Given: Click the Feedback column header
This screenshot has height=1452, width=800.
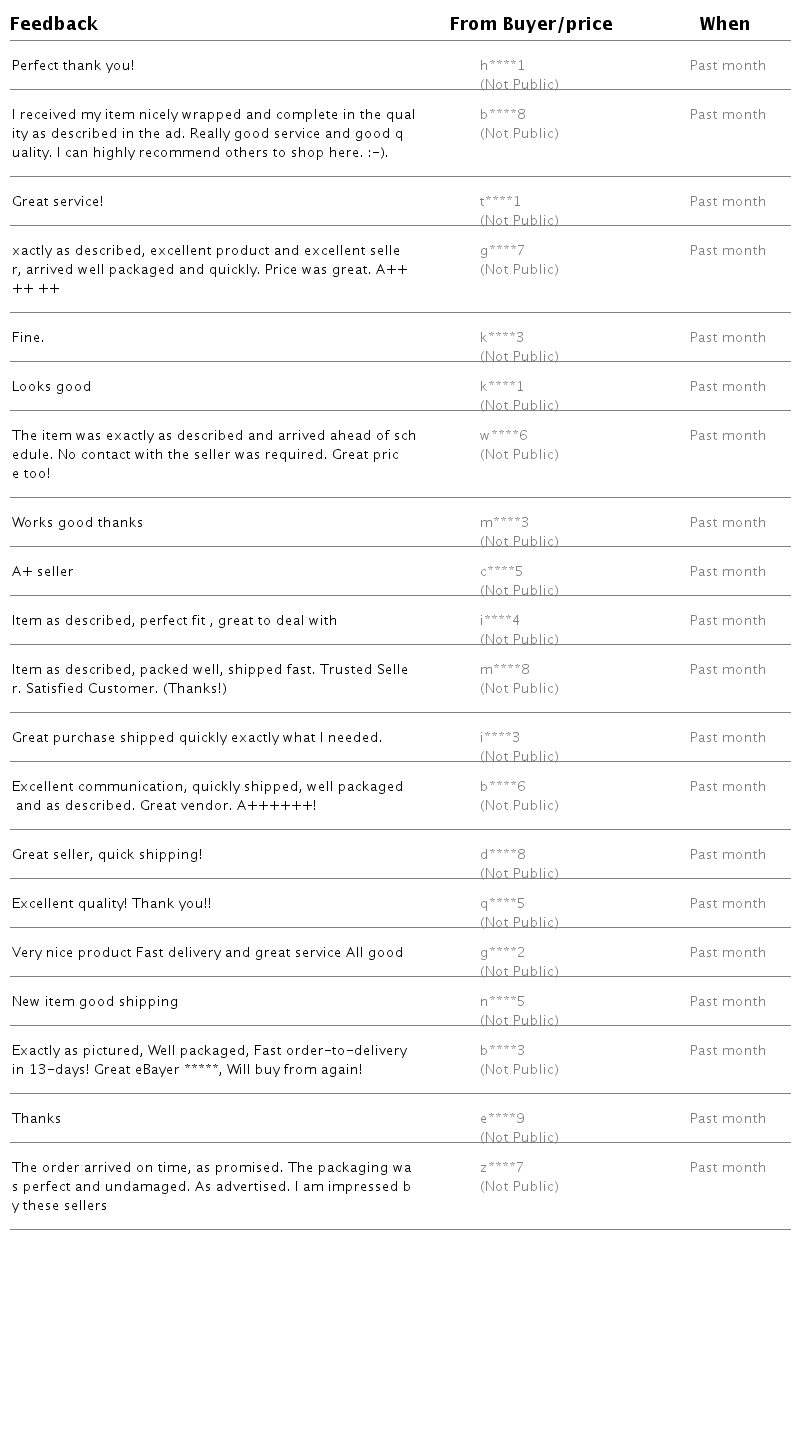Looking at the screenshot, I should pyautogui.click(x=54, y=24).
